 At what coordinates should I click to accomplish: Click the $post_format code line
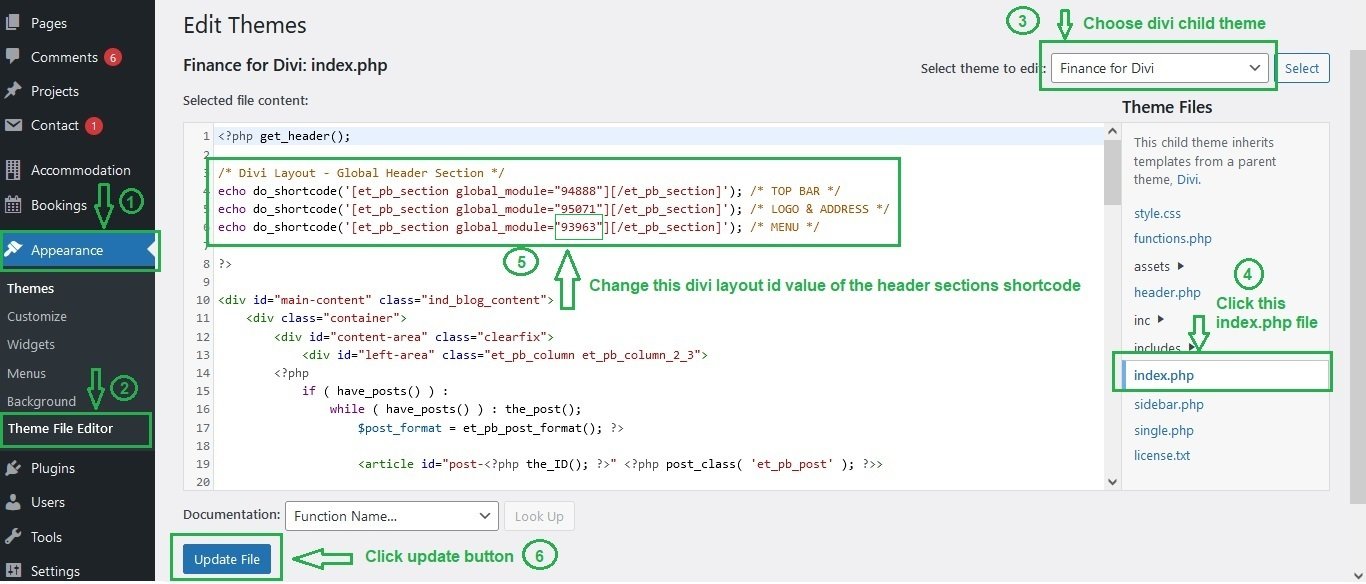[x=490, y=427]
